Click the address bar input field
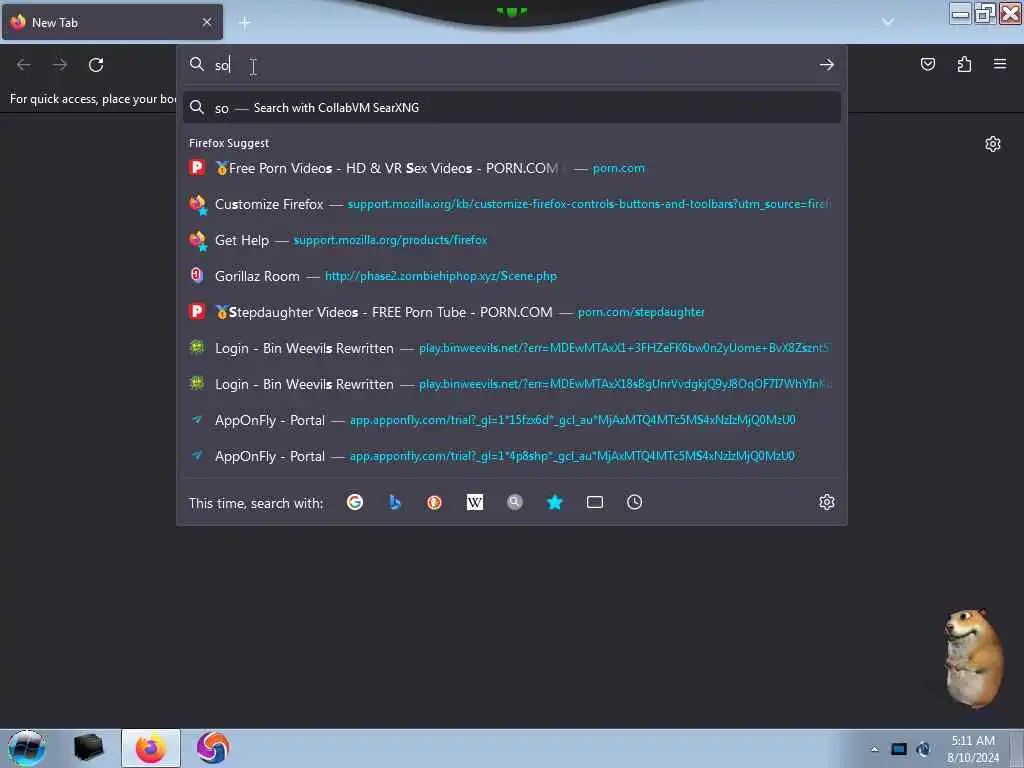 512,65
